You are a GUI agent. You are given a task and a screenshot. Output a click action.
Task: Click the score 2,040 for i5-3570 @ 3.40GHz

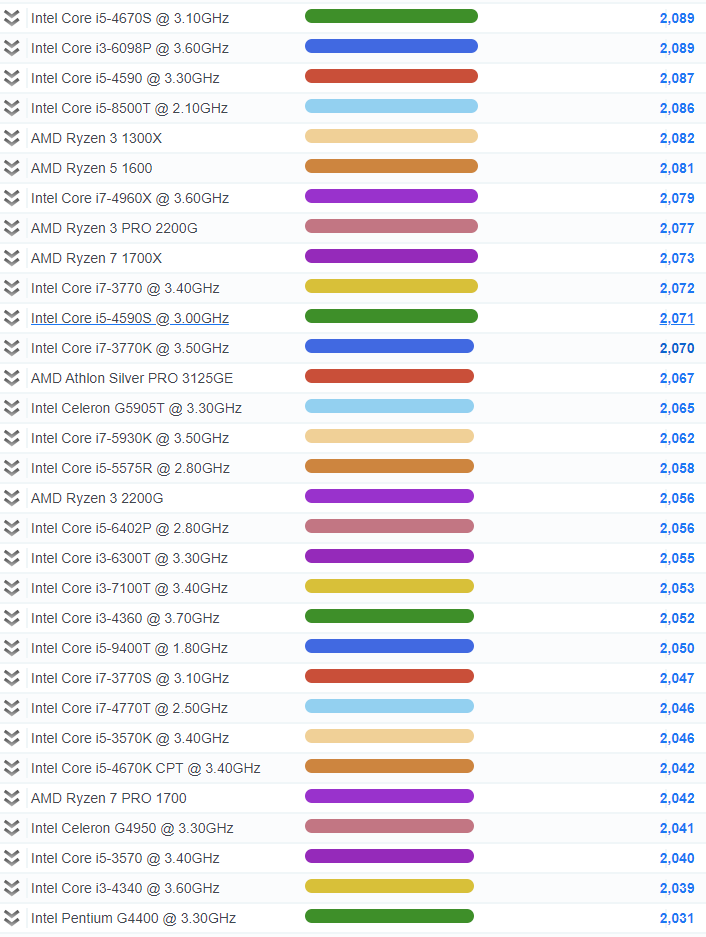pos(677,858)
